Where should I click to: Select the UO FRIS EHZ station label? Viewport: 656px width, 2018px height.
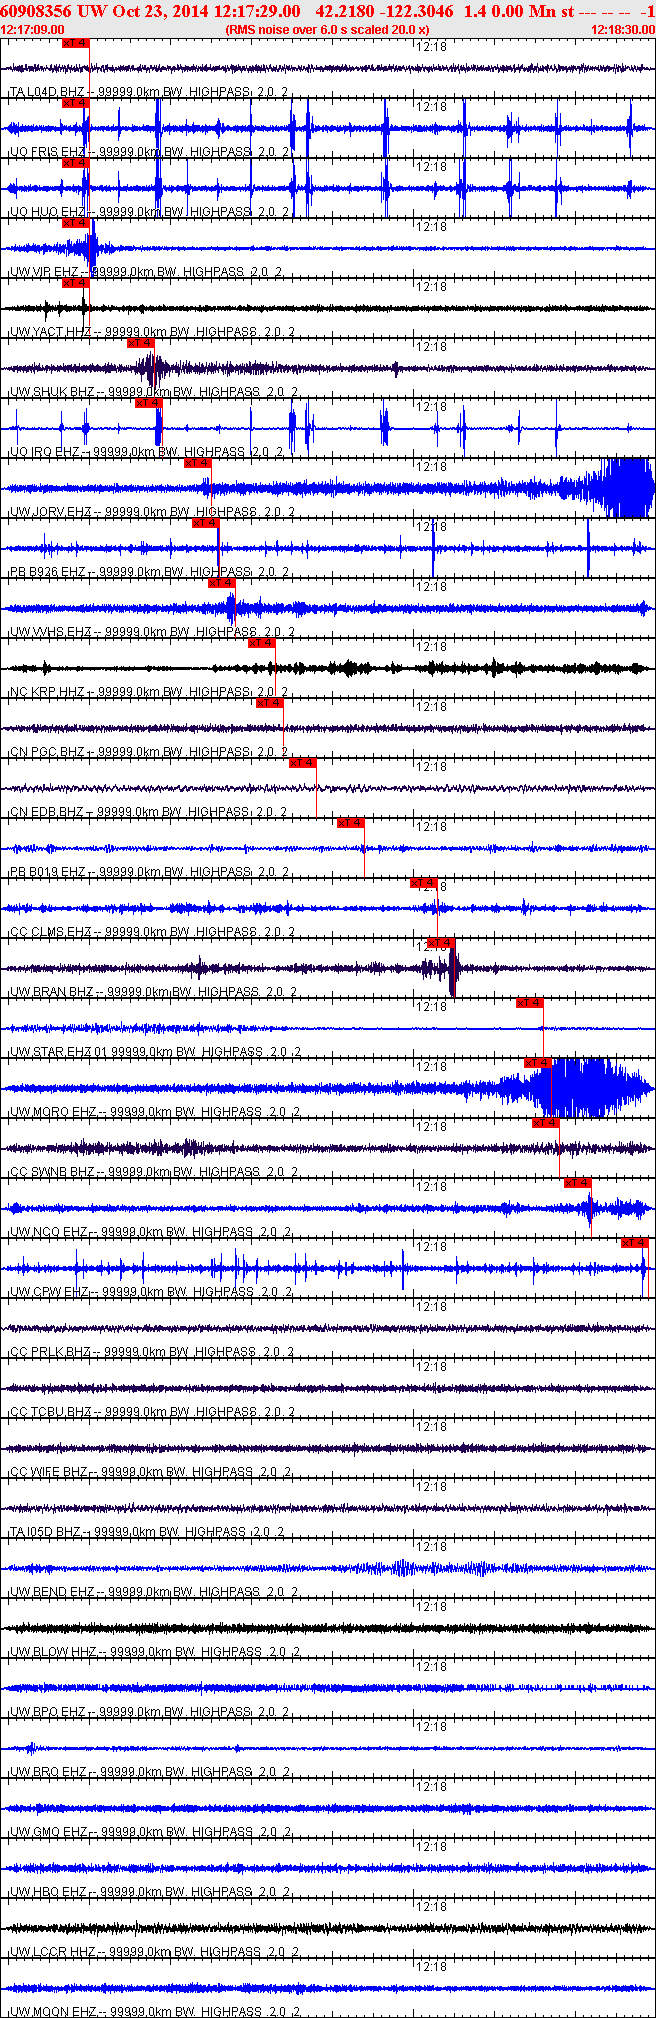[47, 152]
